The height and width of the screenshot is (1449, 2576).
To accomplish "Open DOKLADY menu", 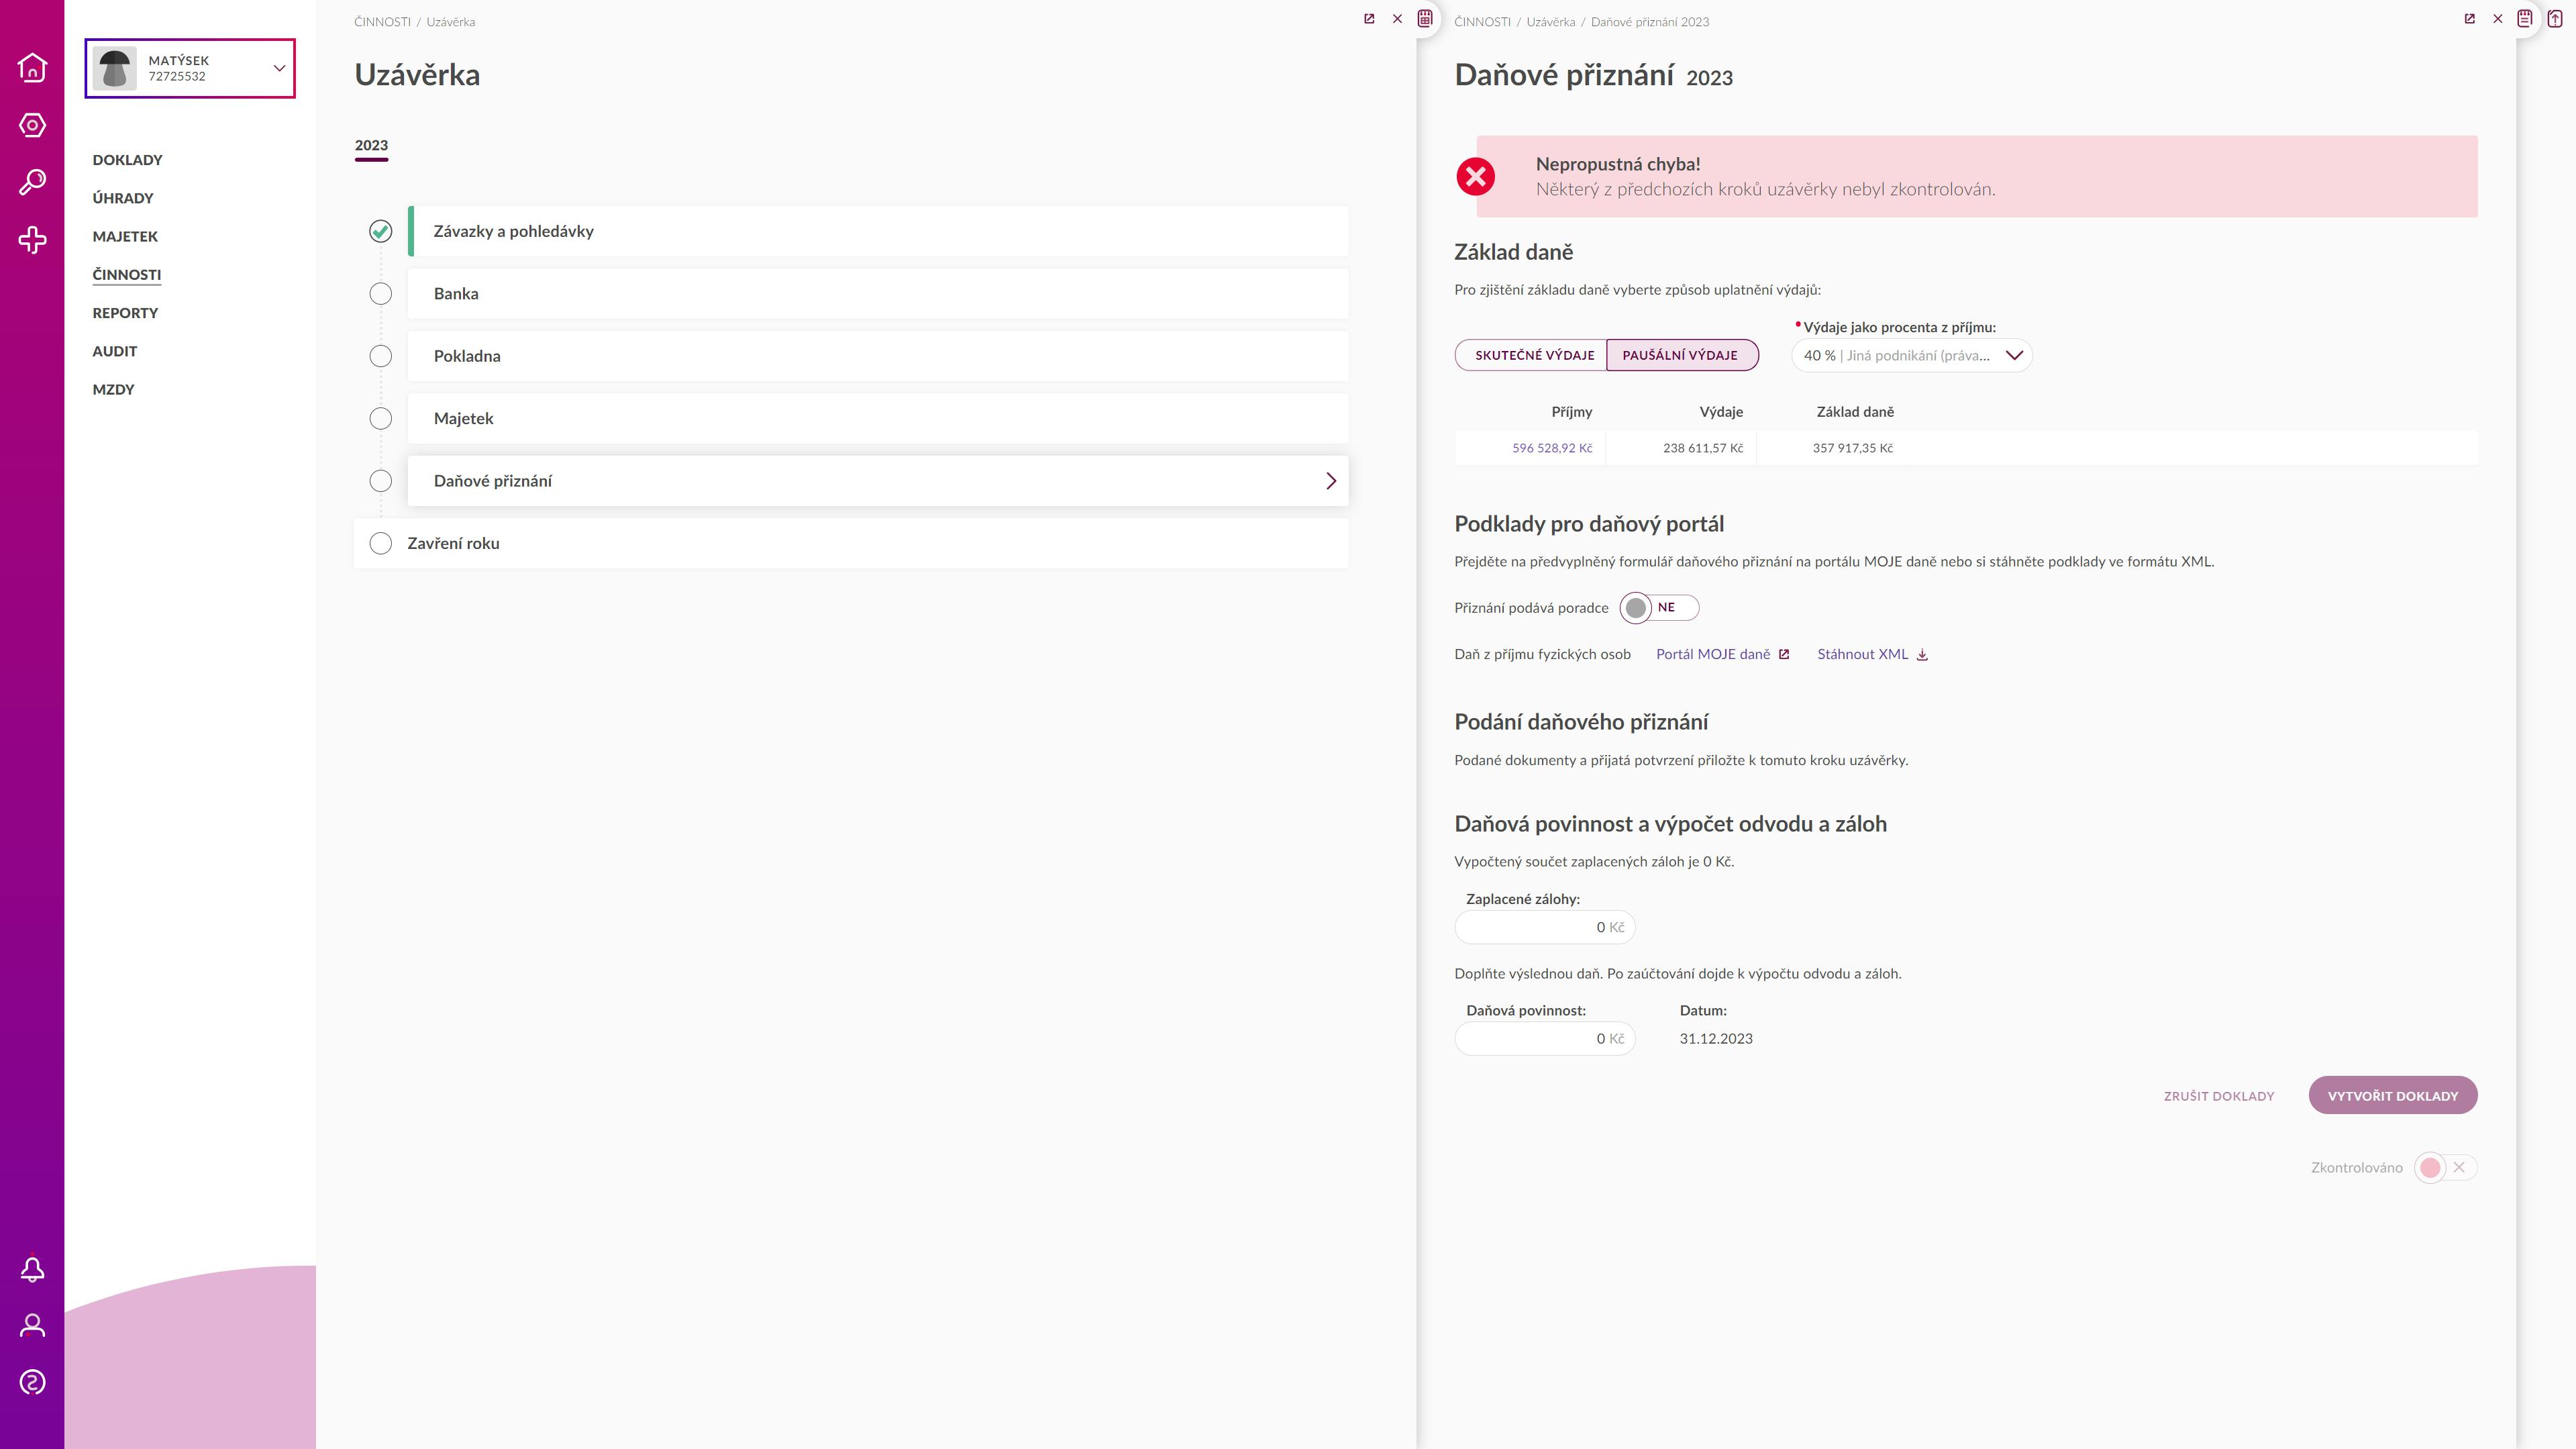I will (127, 160).
